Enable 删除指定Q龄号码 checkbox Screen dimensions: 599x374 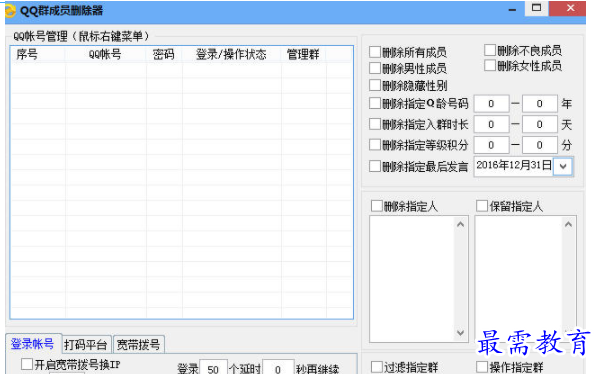375,103
